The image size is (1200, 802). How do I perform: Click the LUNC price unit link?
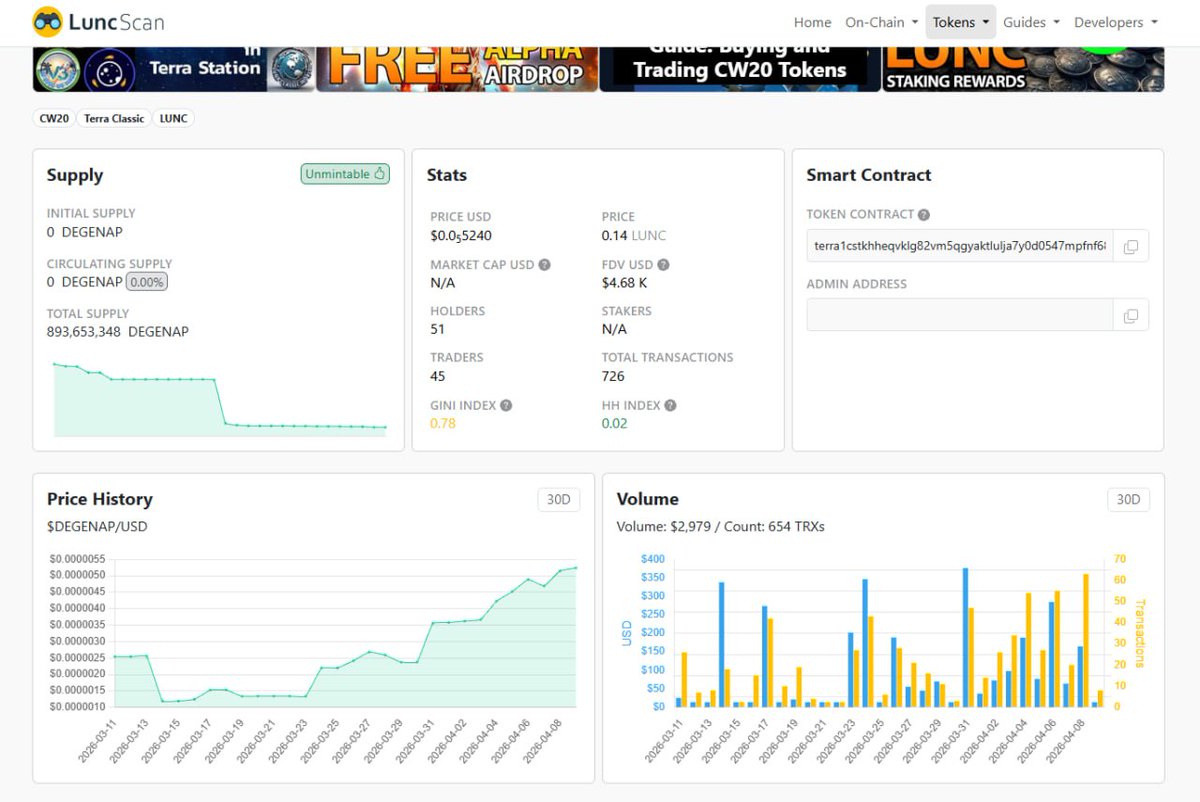[x=648, y=235]
